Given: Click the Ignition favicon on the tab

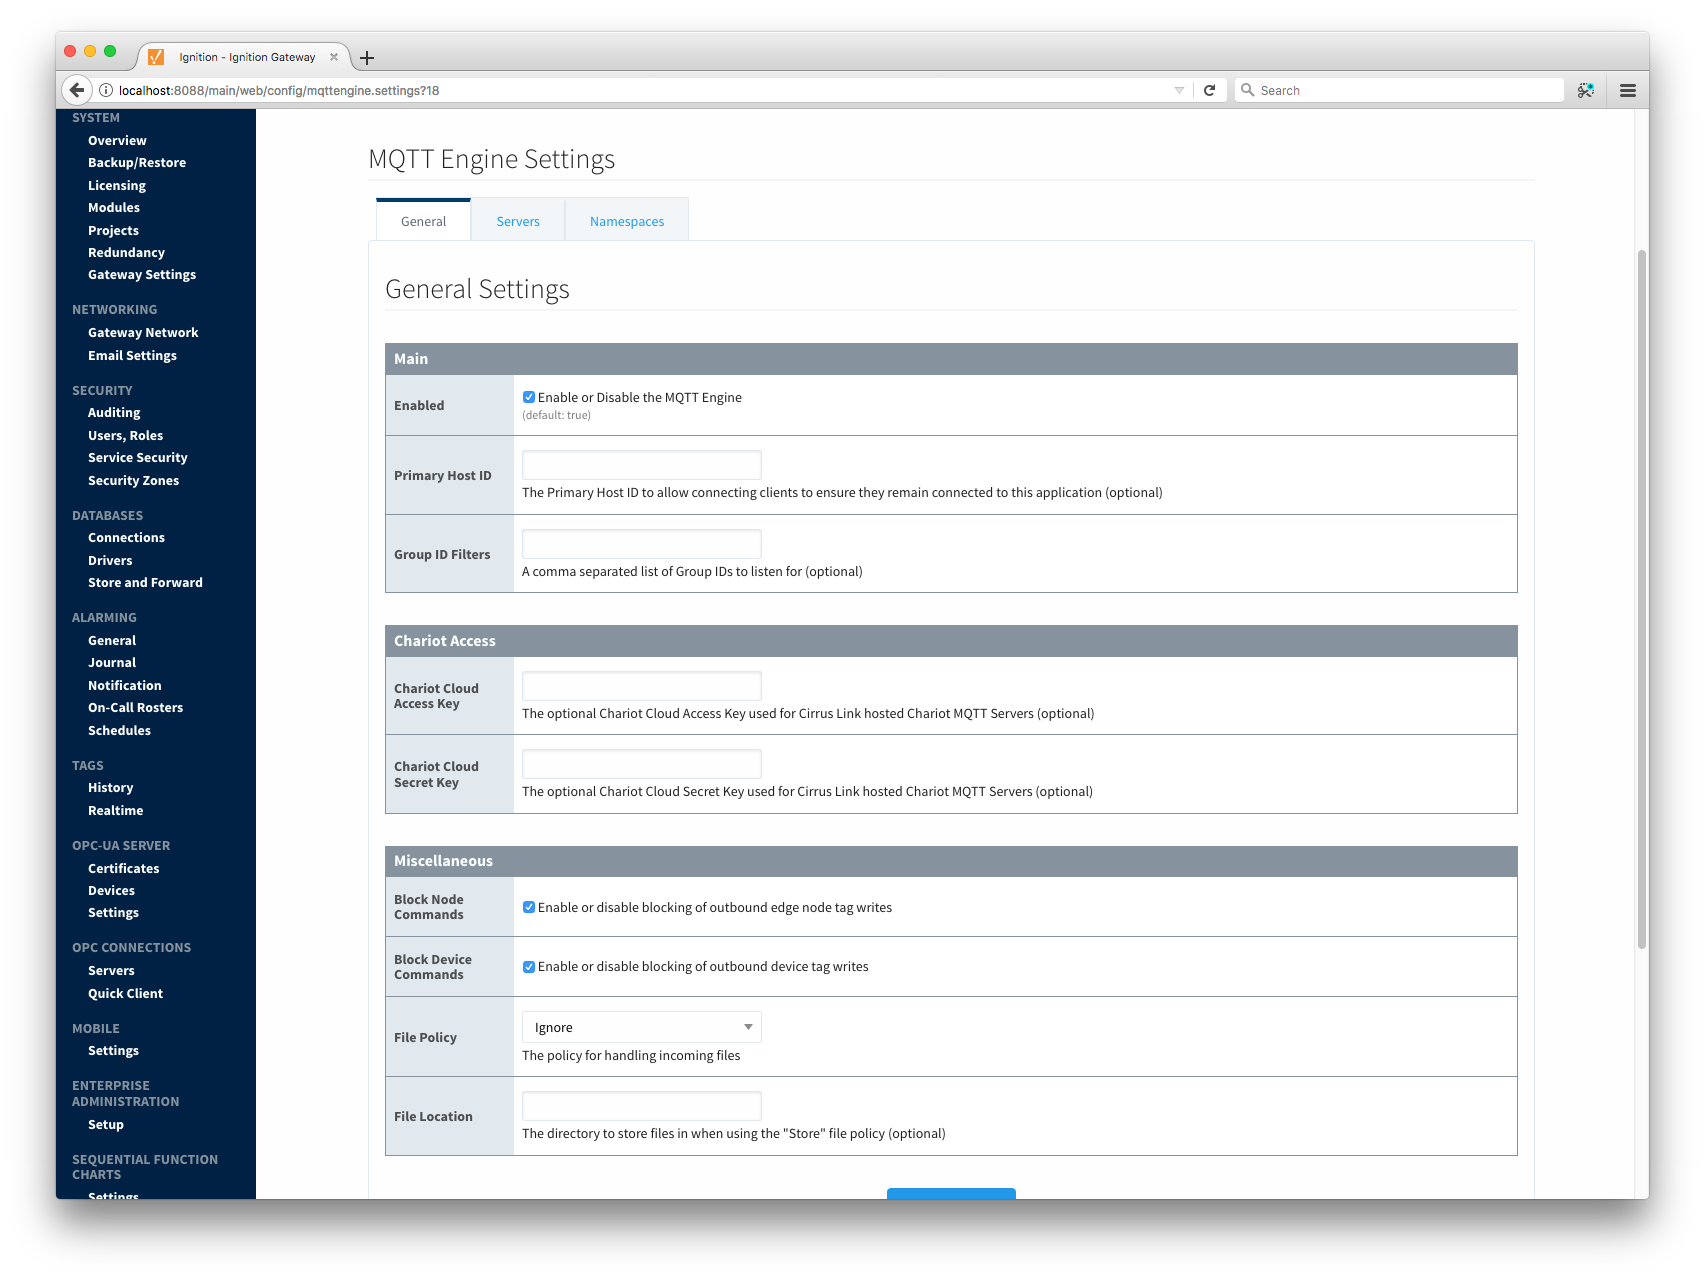Looking at the screenshot, I should 156,57.
